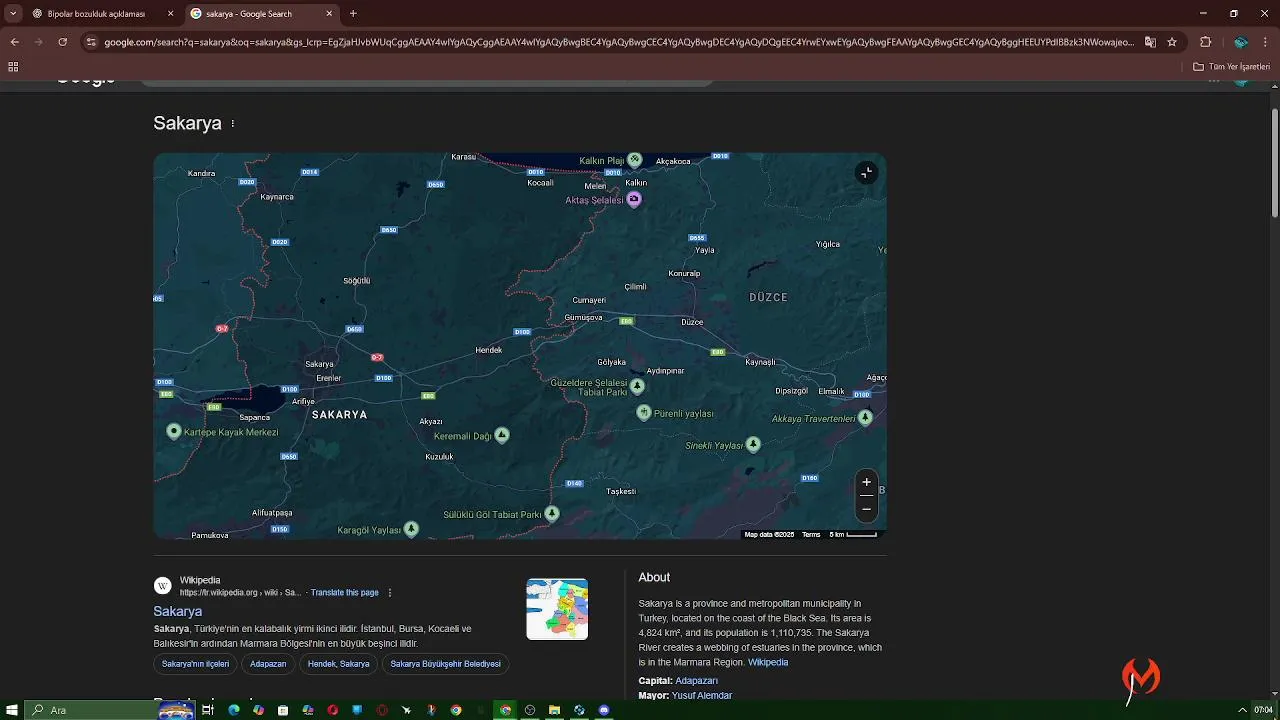
Task: Select Güzeldere Şelalesi Tabiat Parkı pin
Action: point(637,386)
